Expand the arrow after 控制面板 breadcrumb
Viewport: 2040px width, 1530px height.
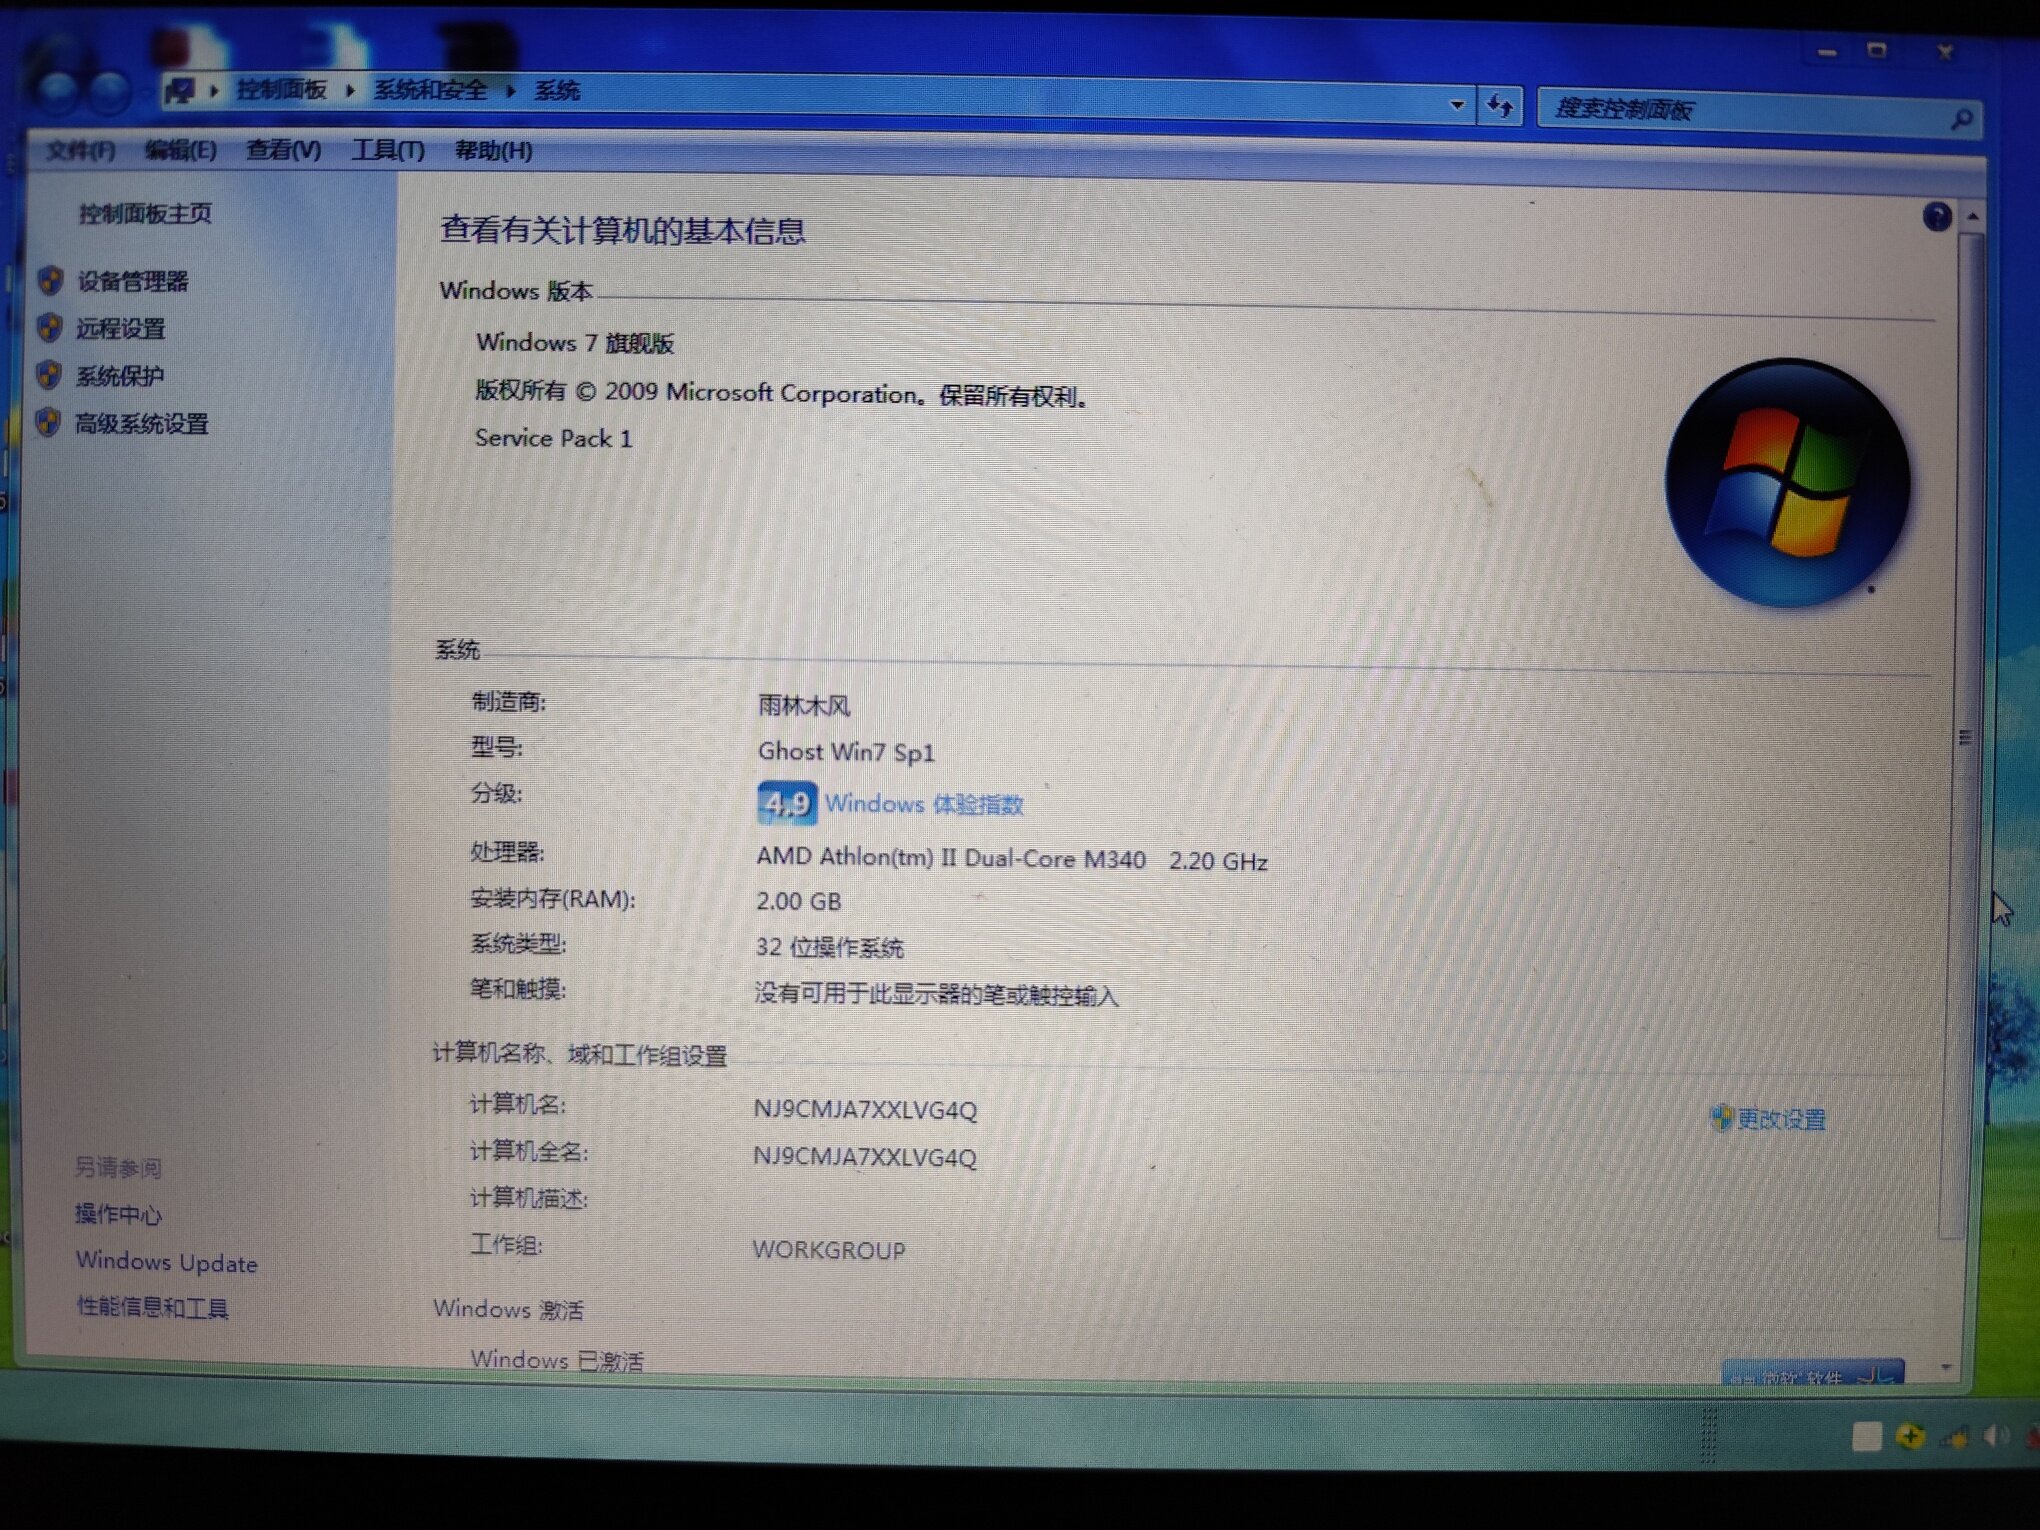350,91
